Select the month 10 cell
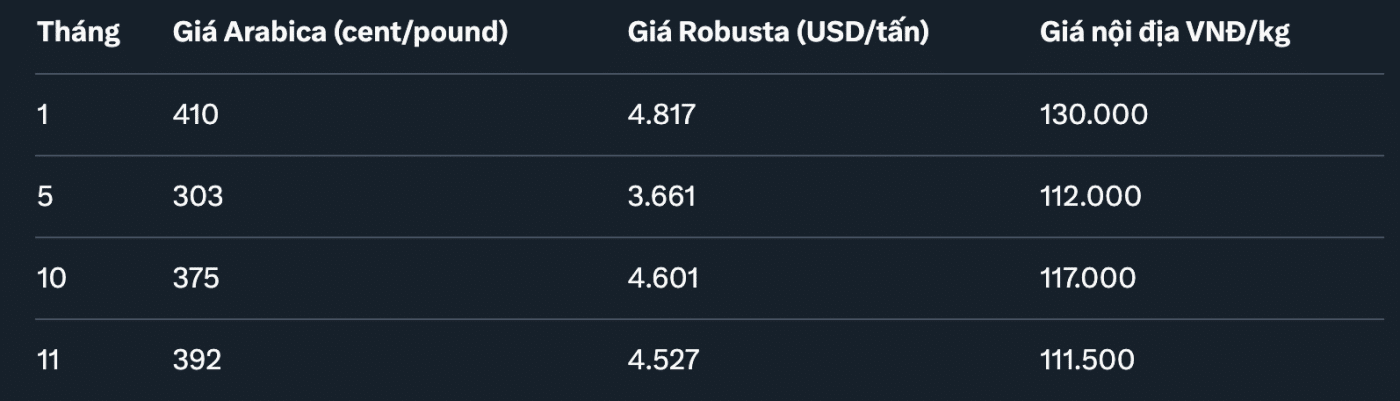The image size is (1400, 401). click(x=51, y=278)
